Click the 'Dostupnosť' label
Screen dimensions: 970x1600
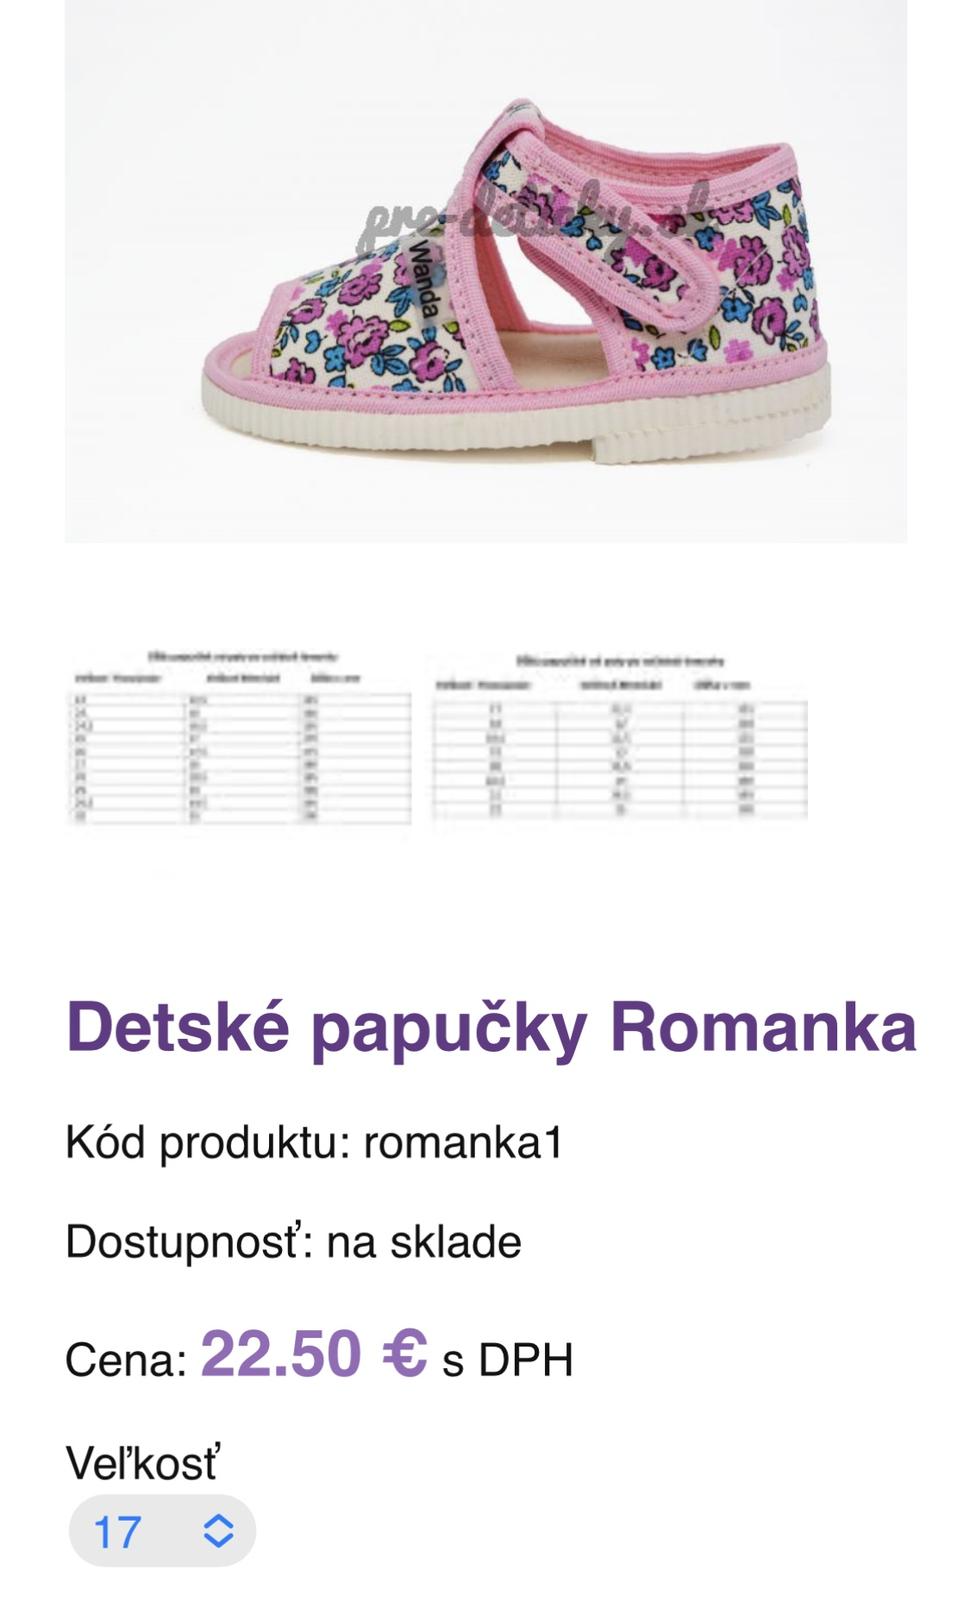coord(187,1242)
